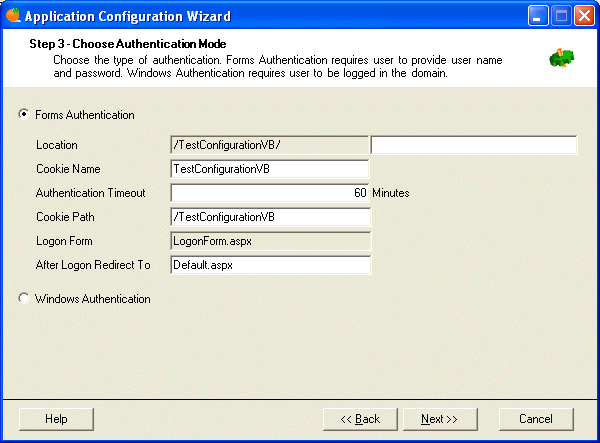The width and height of the screenshot is (600, 443).
Task: Click the Step 3 Choose Authentication Mode heading
Action: [x=128, y=44]
